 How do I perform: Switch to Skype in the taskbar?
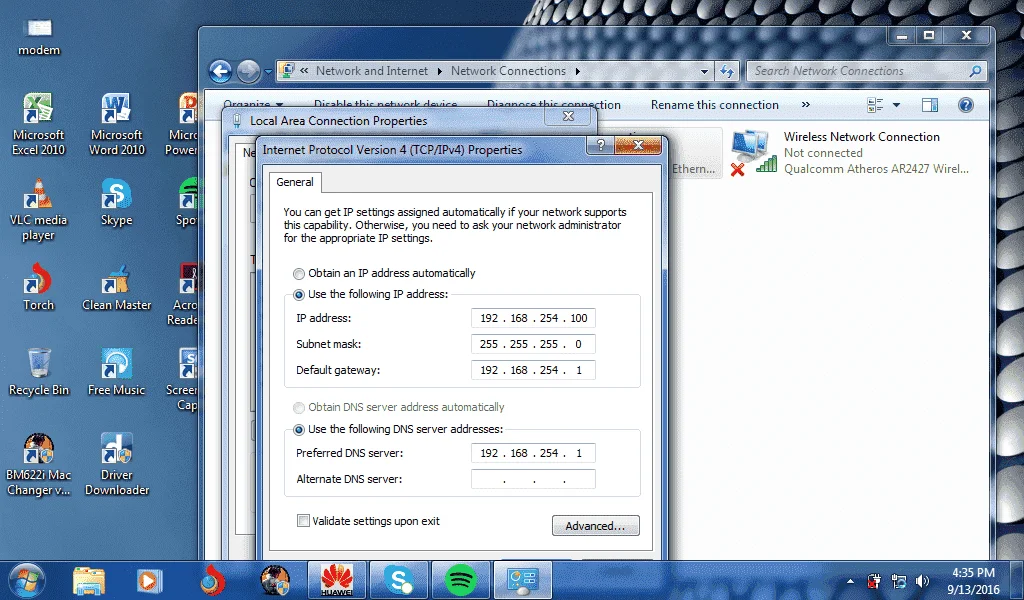coord(398,580)
